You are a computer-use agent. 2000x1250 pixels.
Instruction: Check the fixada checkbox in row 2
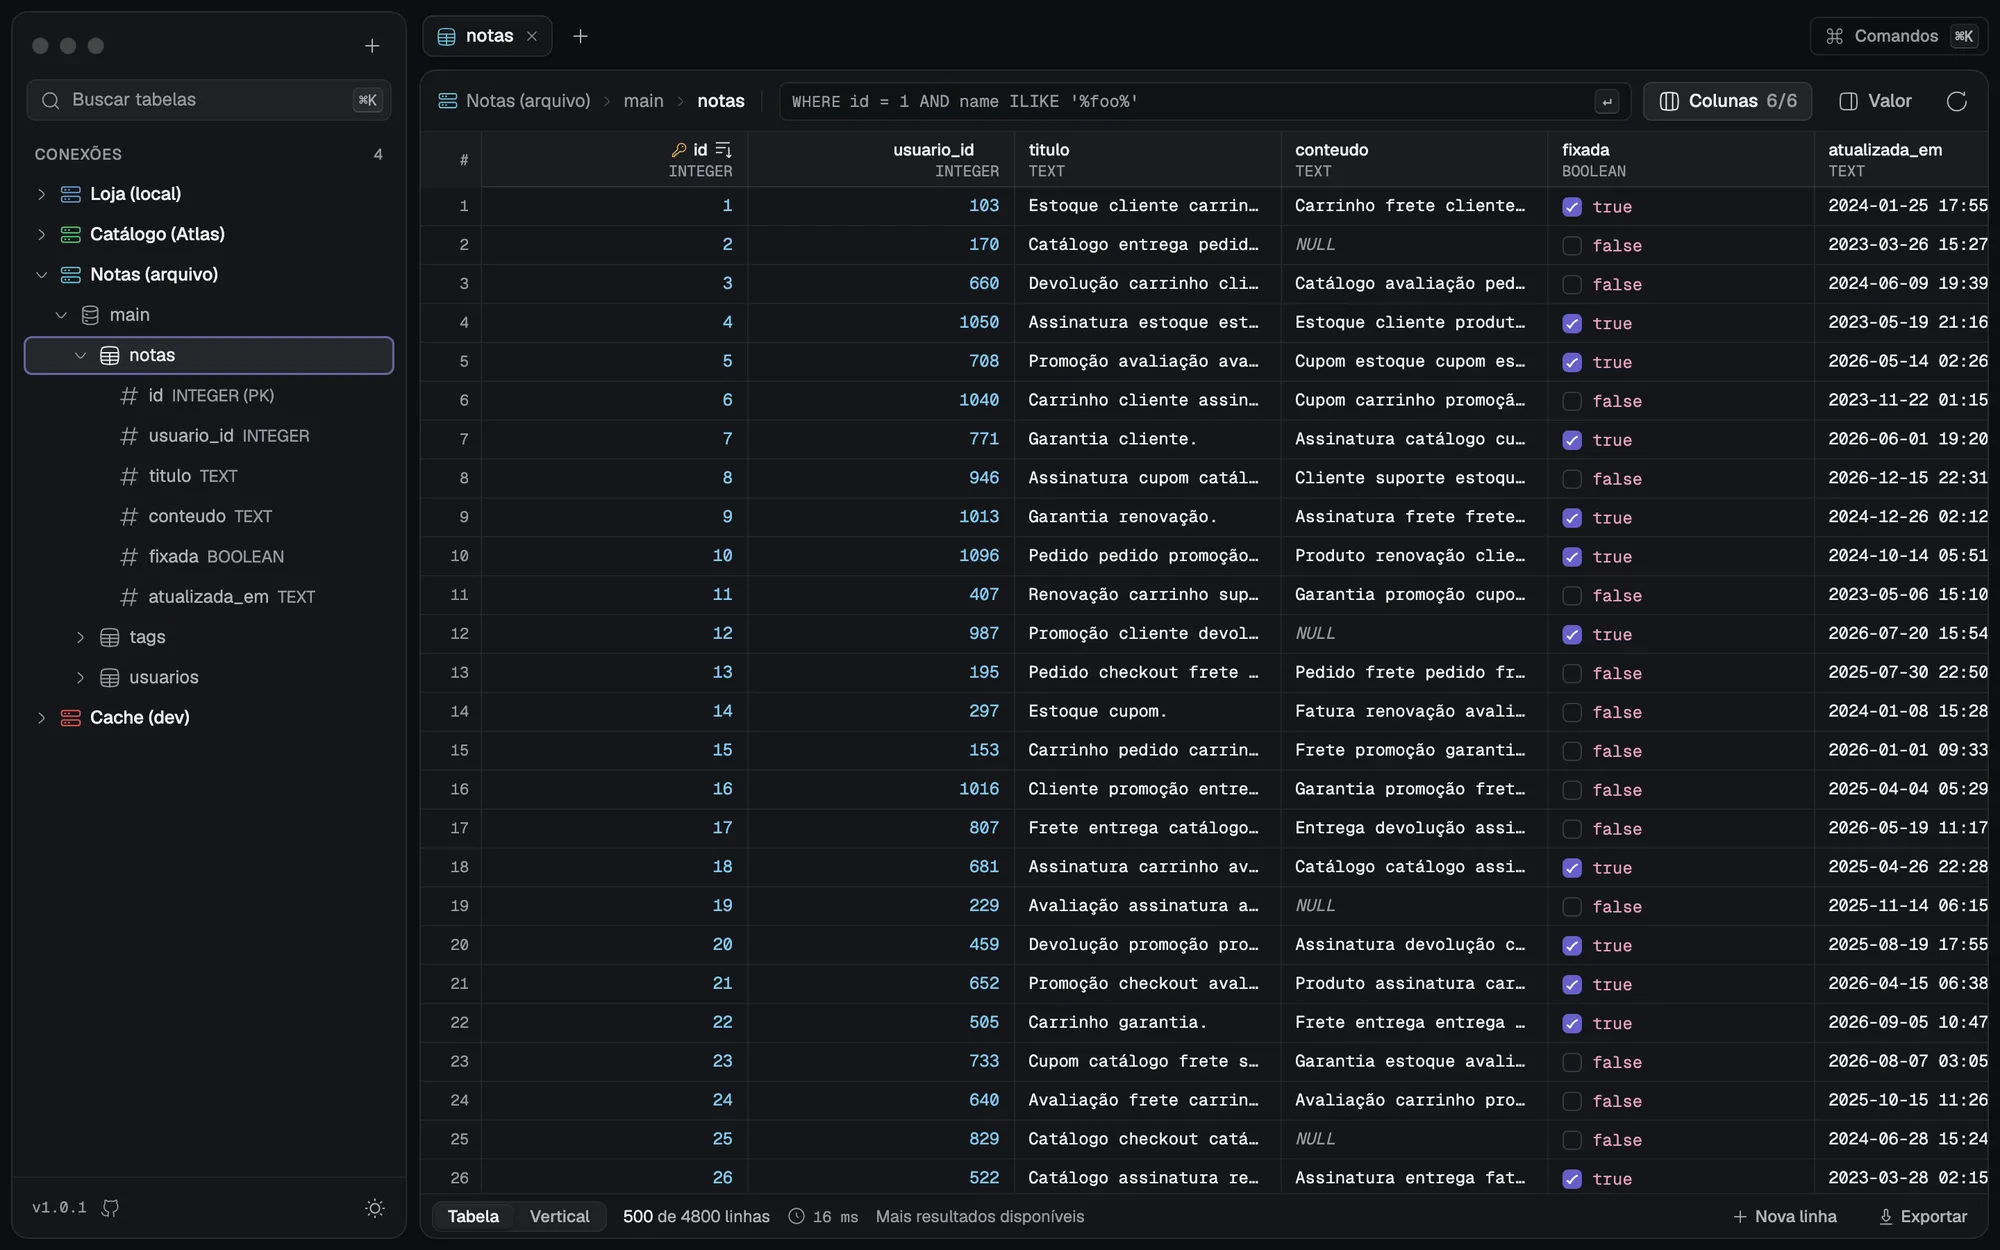[1572, 246]
